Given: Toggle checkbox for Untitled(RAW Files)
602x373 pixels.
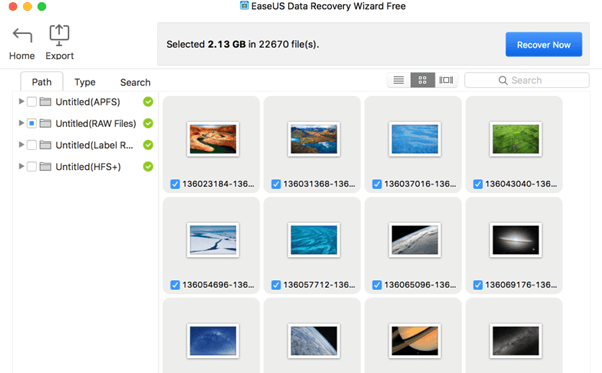Looking at the screenshot, I should click(32, 123).
